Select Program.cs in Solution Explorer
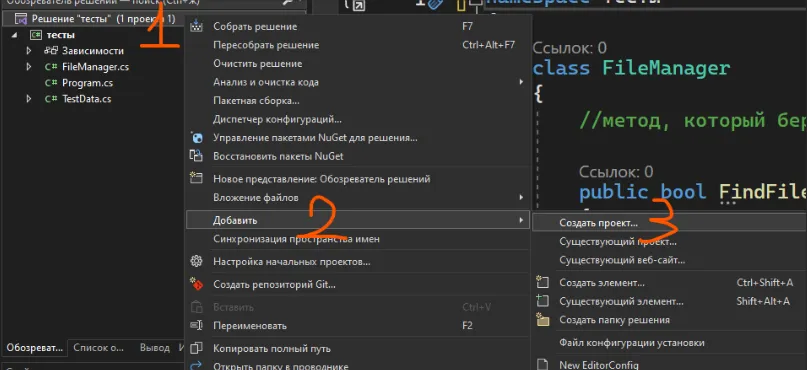This screenshot has height=370, width=807. (87, 83)
